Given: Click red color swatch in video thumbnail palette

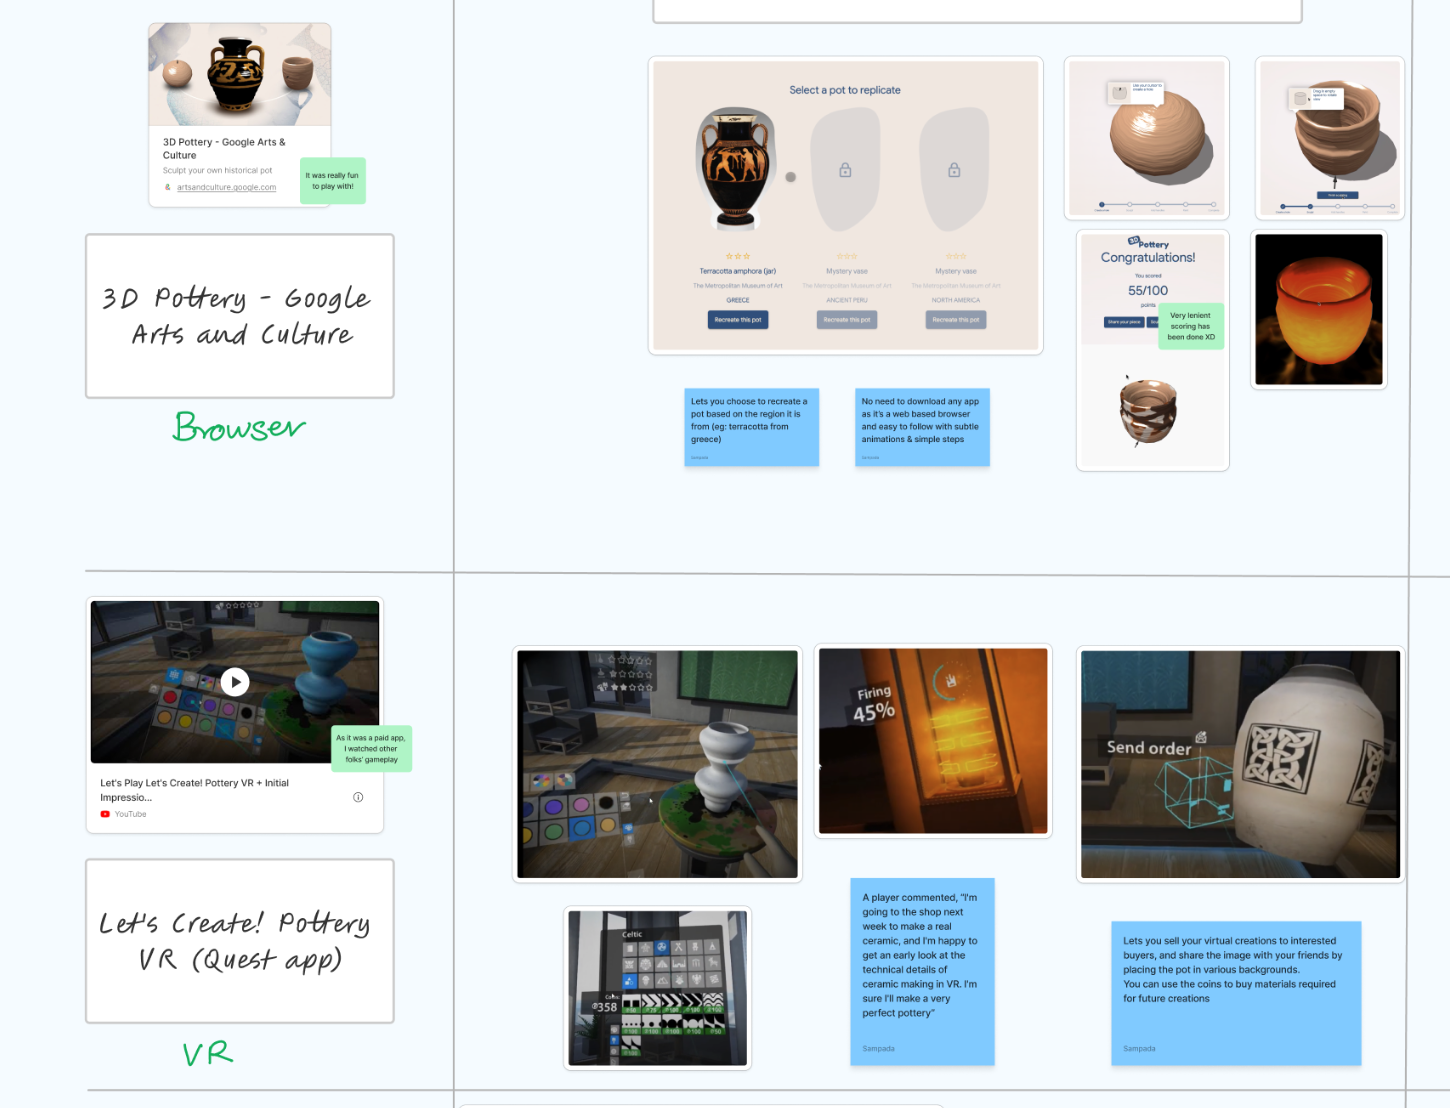Looking at the screenshot, I should point(171,697).
